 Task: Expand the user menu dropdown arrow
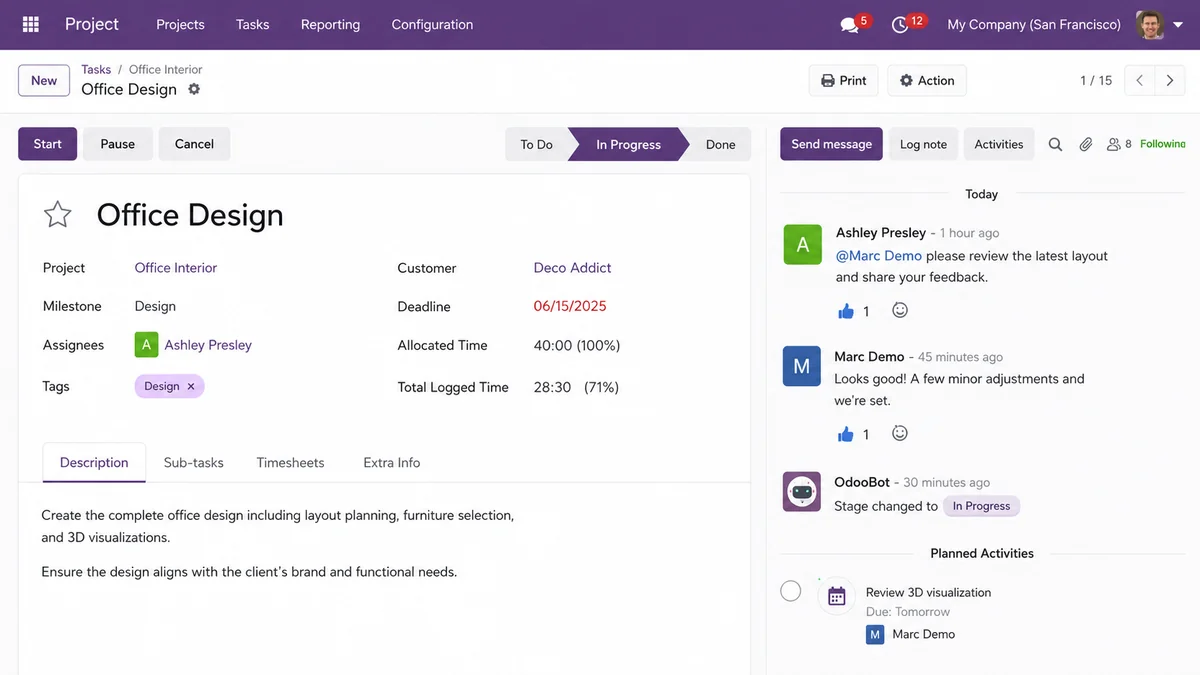[x=1178, y=25]
